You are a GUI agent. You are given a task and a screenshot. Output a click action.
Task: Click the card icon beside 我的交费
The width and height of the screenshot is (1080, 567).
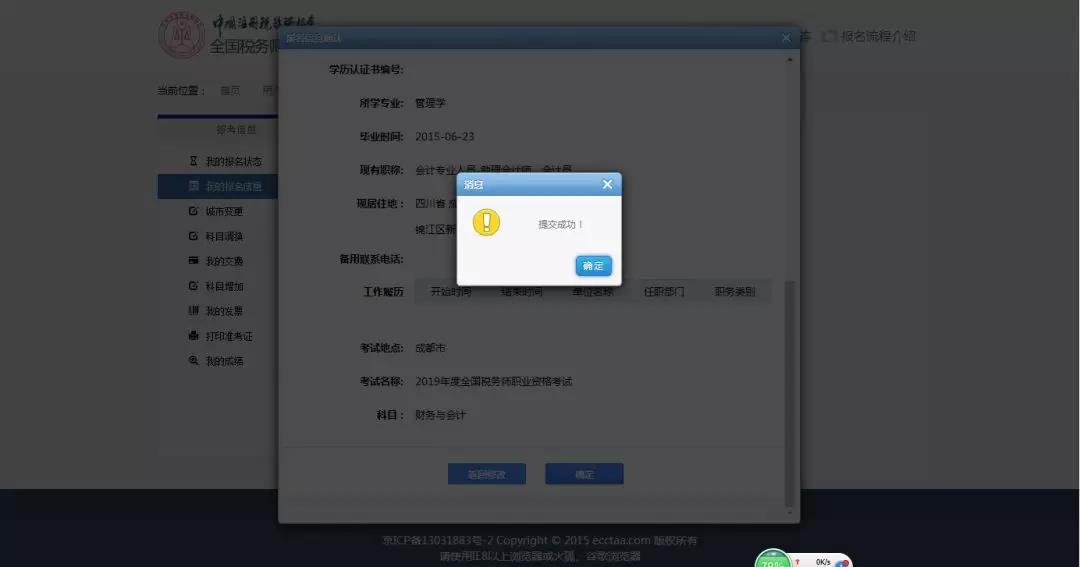194,260
